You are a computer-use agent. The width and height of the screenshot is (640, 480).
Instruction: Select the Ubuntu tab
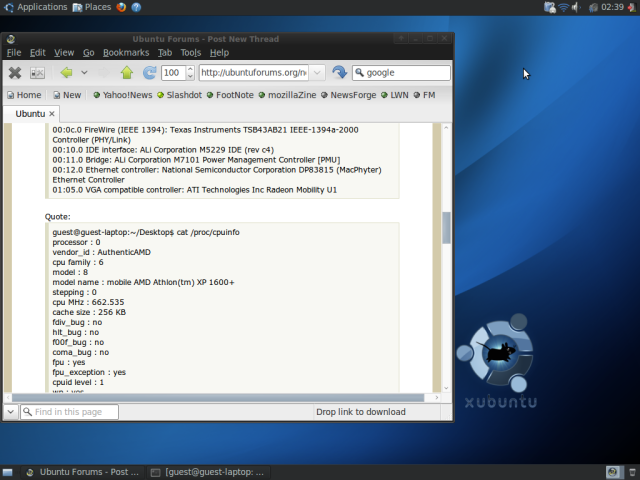pyautogui.click(x=30, y=114)
